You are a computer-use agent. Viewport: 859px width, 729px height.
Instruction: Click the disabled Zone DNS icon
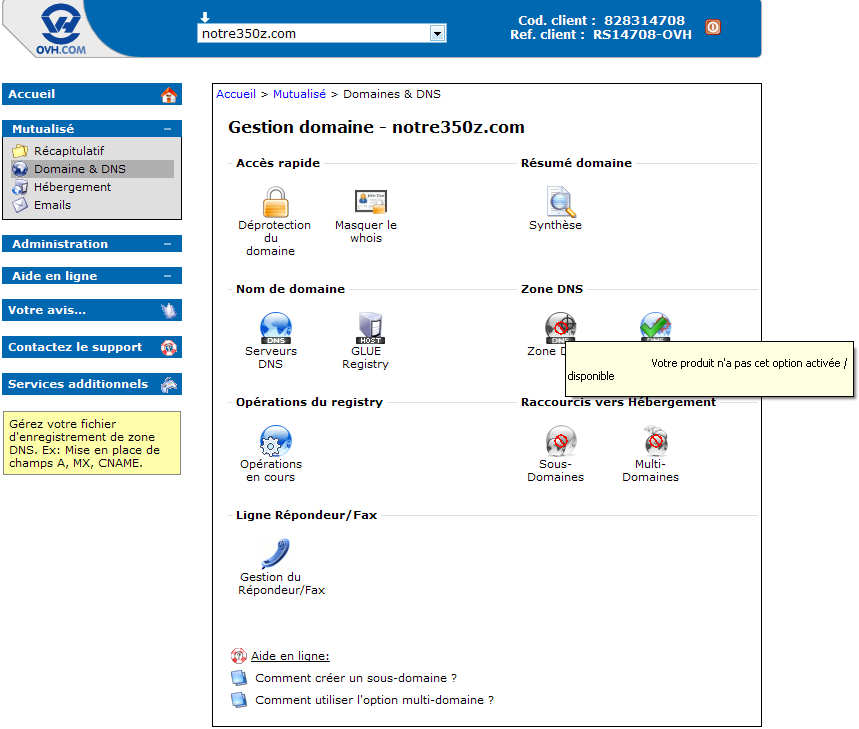[x=560, y=327]
